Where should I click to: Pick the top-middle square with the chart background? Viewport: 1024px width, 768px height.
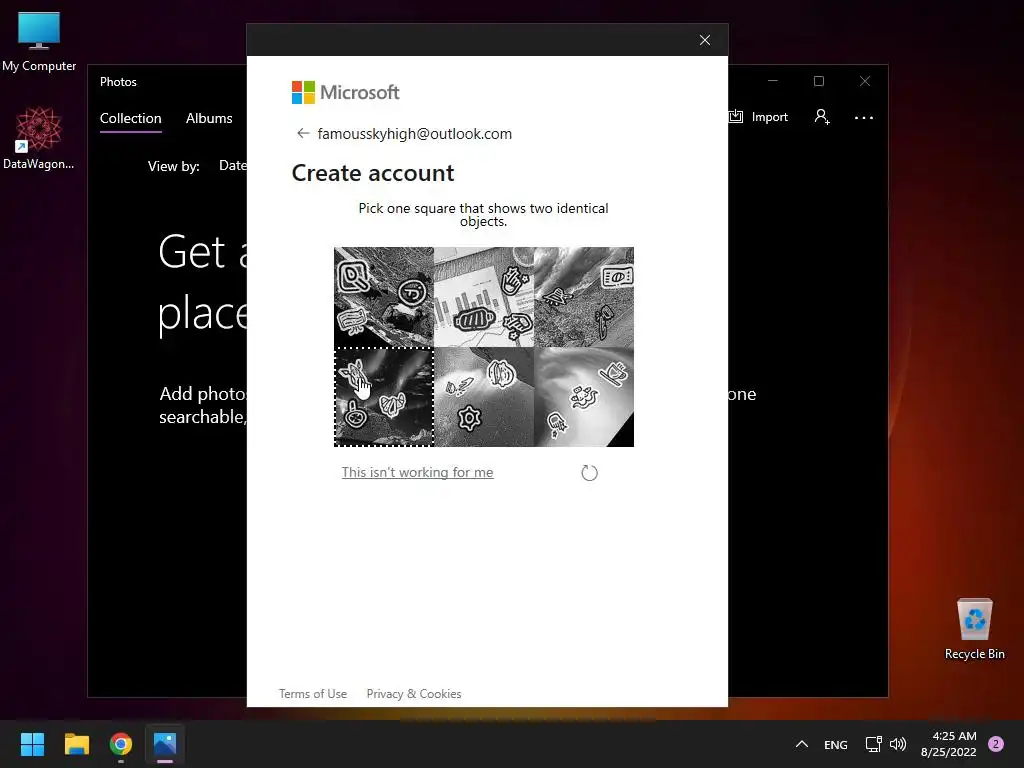(484, 296)
